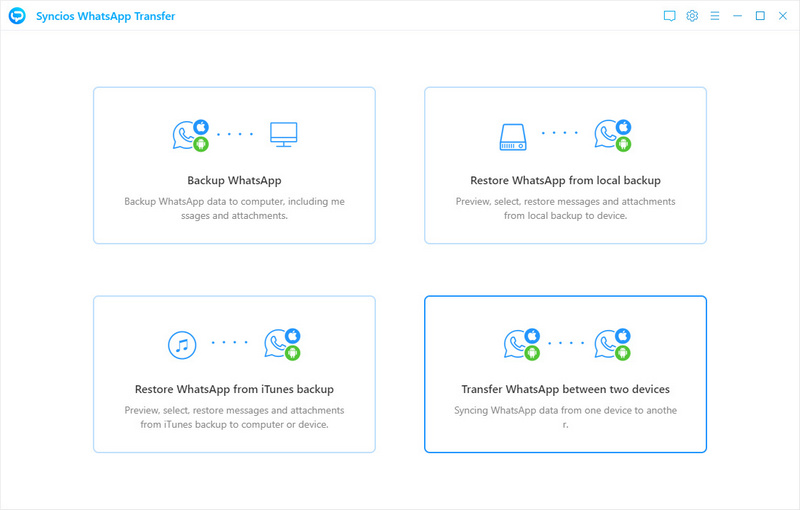Viewport: 800px width, 510px height.
Task: Click the Syncios WhatsApp Transfer title text
Action: pos(106,16)
